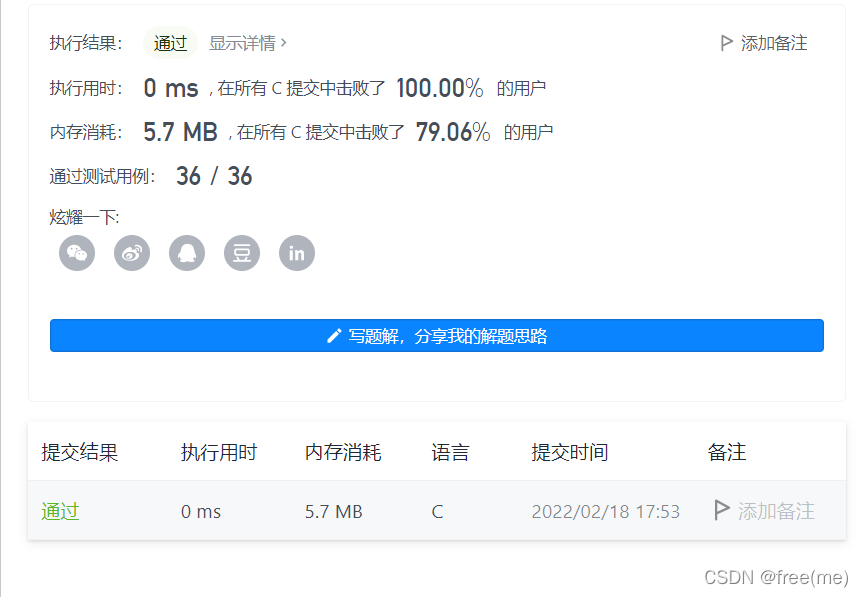Image resolution: width=863 pixels, height=597 pixels.
Task: Select the 5.7 MB cell in table
Action: (334, 512)
